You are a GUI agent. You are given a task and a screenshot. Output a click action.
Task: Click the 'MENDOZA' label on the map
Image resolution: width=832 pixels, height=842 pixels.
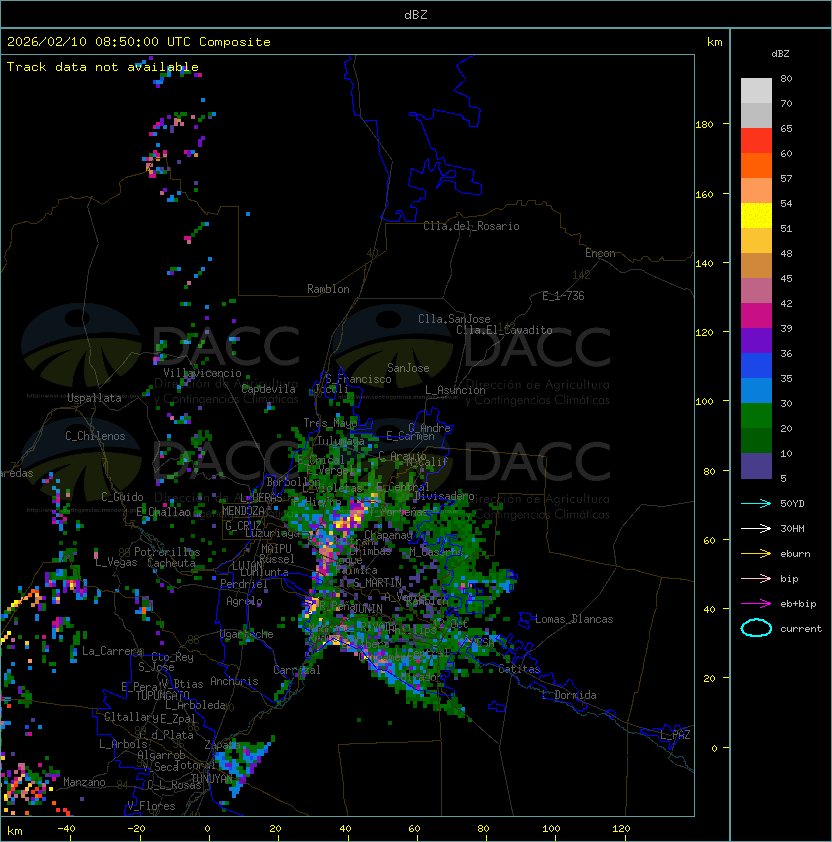click(243, 511)
